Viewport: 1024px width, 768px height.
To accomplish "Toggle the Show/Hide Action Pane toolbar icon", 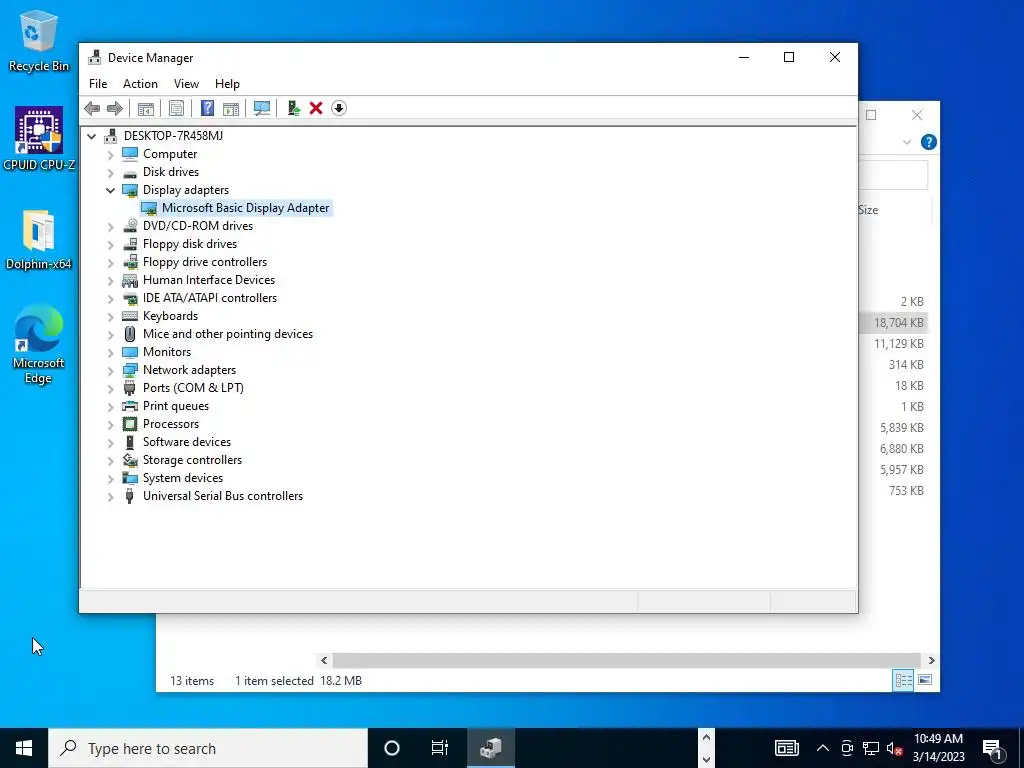I will pyautogui.click(x=231, y=108).
